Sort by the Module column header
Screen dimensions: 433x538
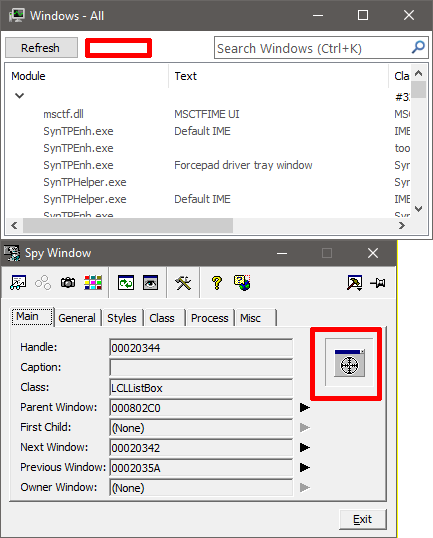(x=28, y=76)
